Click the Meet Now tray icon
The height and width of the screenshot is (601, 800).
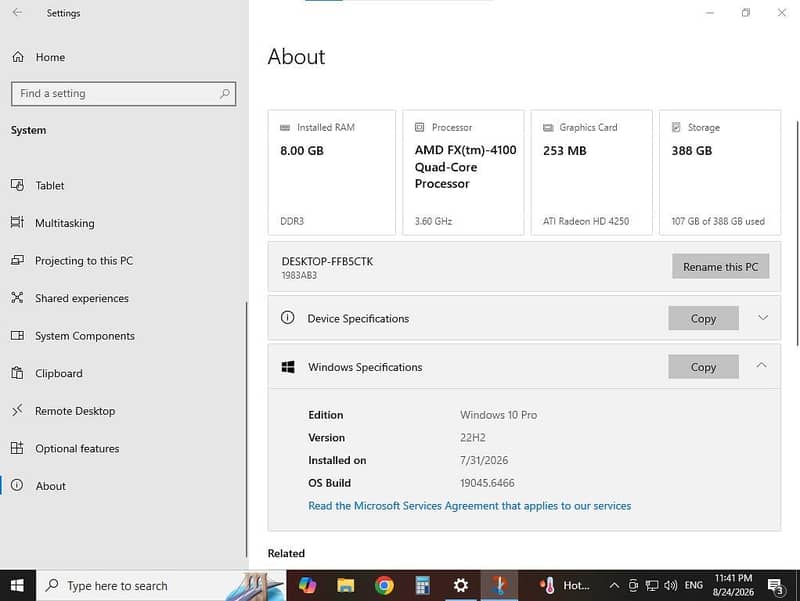(x=633, y=585)
